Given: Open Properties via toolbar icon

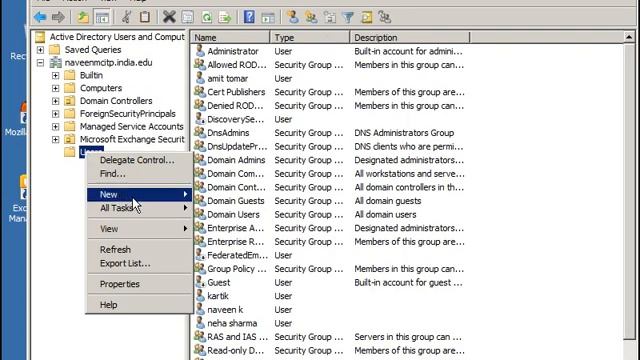Looking at the screenshot, I should point(188,17).
